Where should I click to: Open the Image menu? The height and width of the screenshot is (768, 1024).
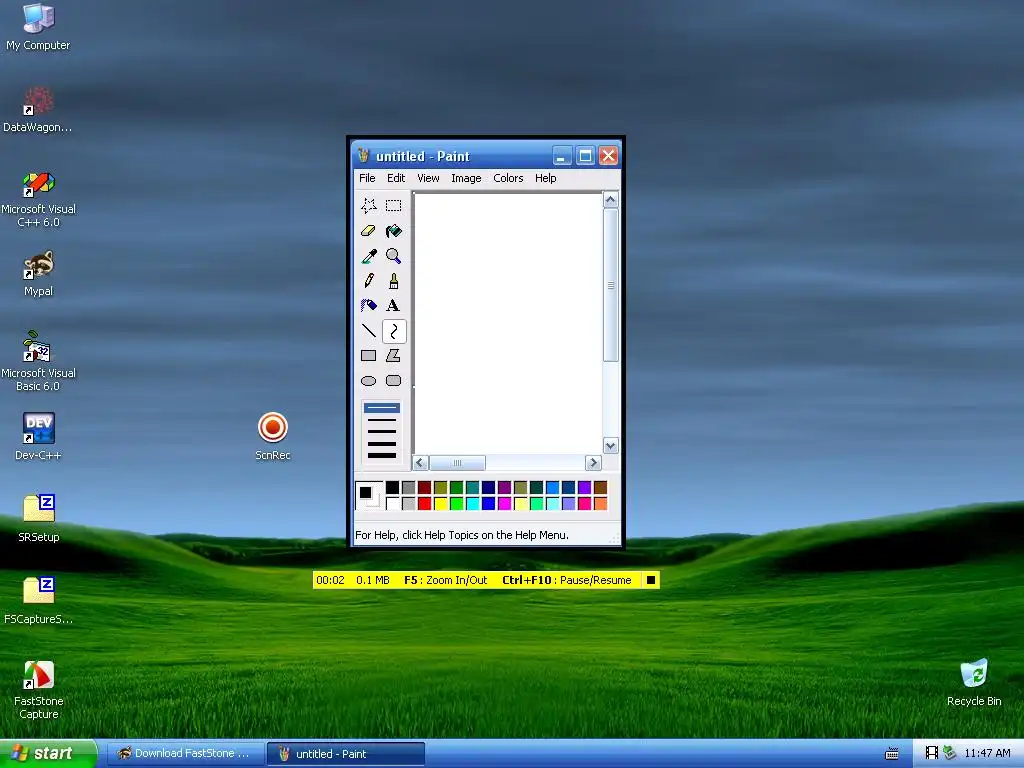(466, 178)
